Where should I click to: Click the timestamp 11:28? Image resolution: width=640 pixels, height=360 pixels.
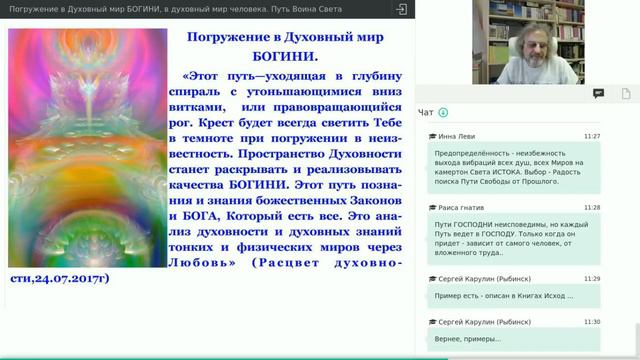pos(592,208)
